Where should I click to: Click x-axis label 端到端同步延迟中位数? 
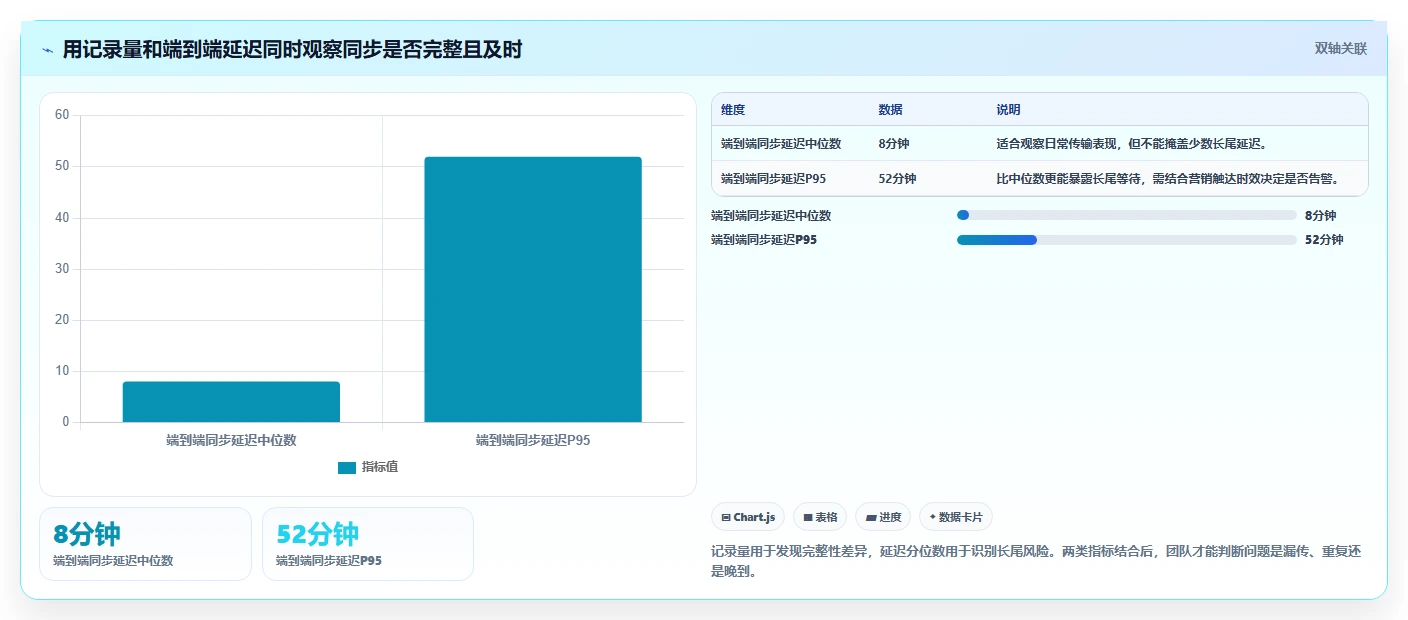click(231, 440)
